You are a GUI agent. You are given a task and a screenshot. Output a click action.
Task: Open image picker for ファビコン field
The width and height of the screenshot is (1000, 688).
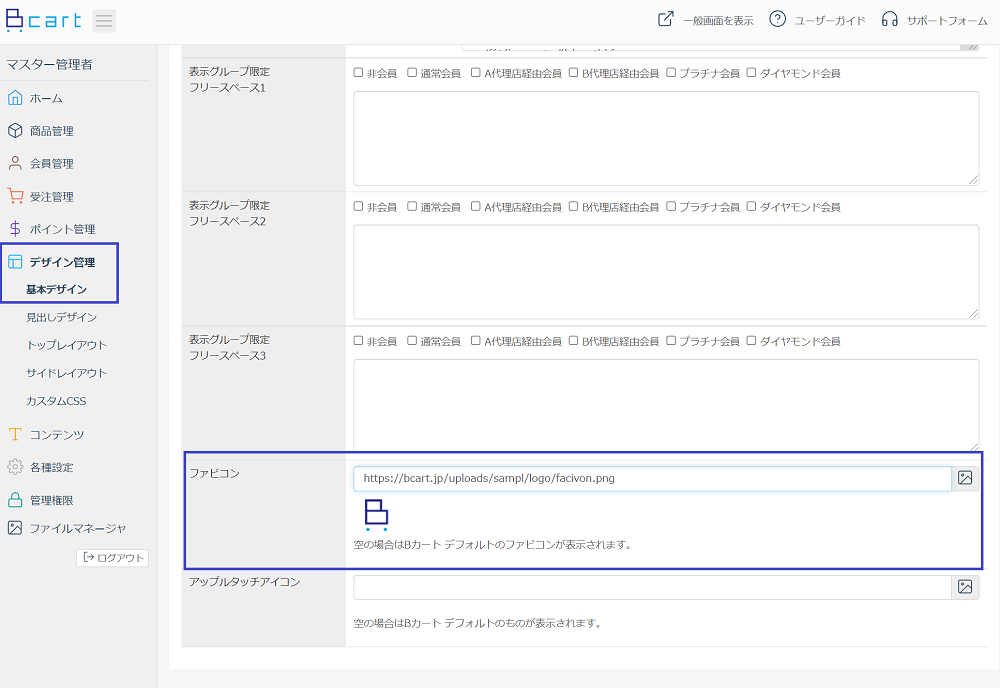[x=965, y=478]
